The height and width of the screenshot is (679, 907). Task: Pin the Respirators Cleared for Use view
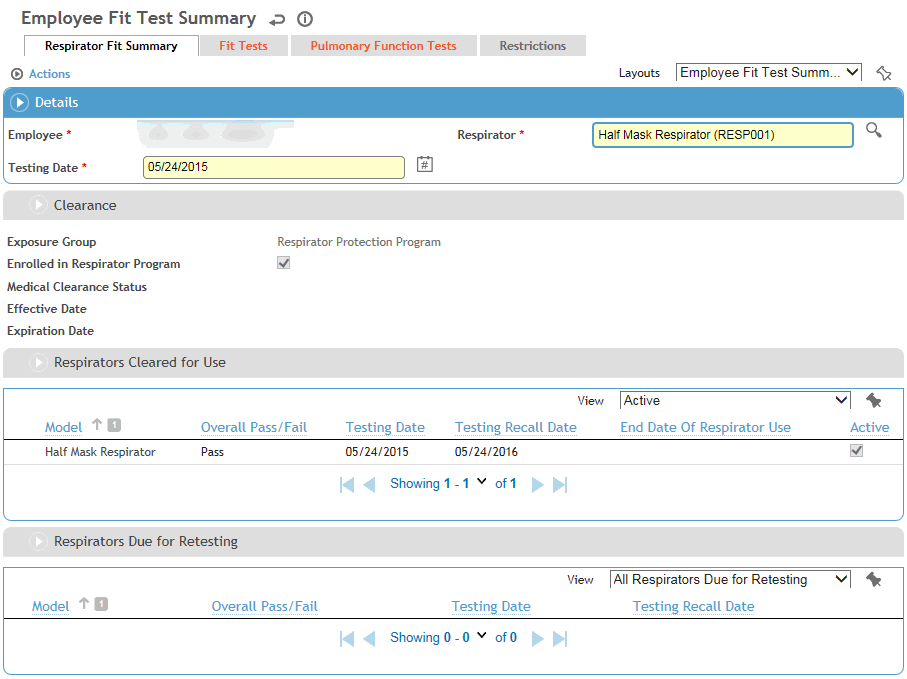click(x=873, y=400)
